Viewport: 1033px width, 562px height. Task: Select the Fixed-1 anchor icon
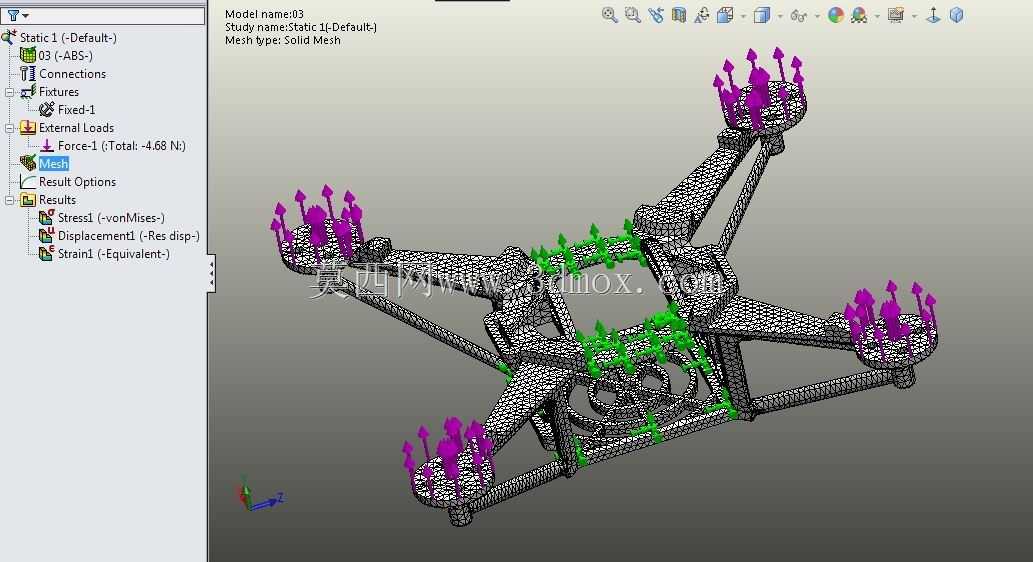[x=47, y=109]
